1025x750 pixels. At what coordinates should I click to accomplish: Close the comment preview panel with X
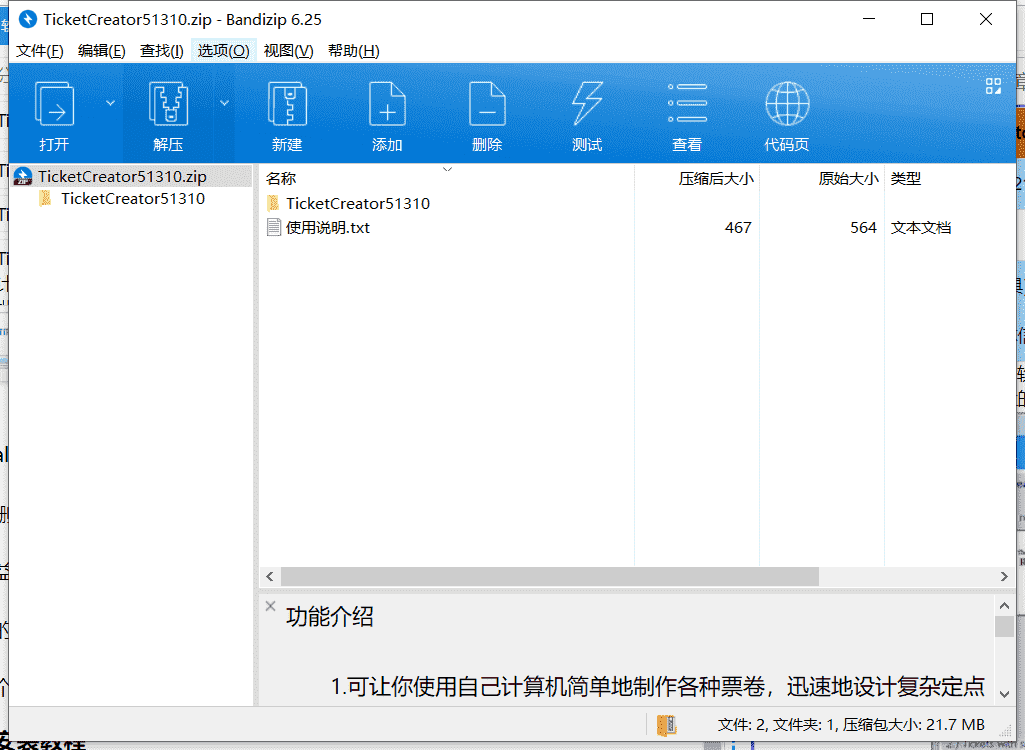click(x=270, y=606)
